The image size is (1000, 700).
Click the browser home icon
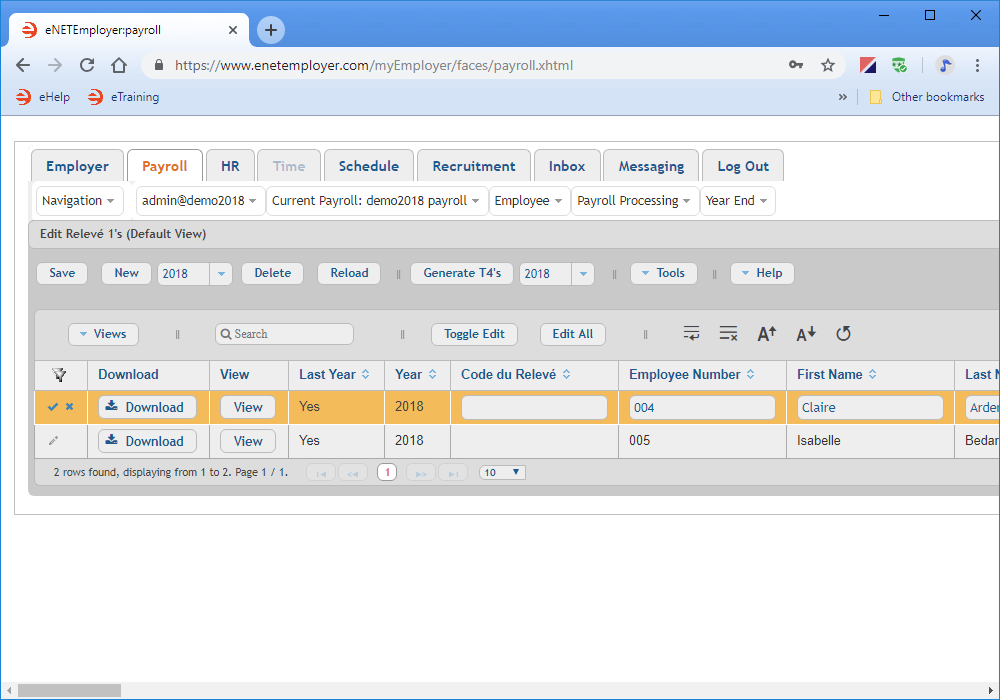tap(119, 65)
